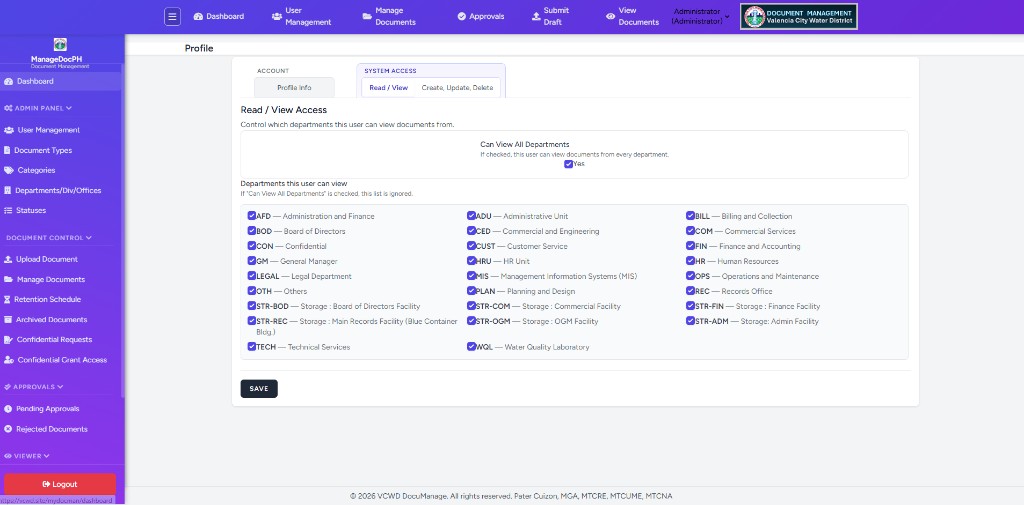The width and height of the screenshot is (1024, 505).
Task: Click the Confidential Requests icon
Action: point(8,340)
